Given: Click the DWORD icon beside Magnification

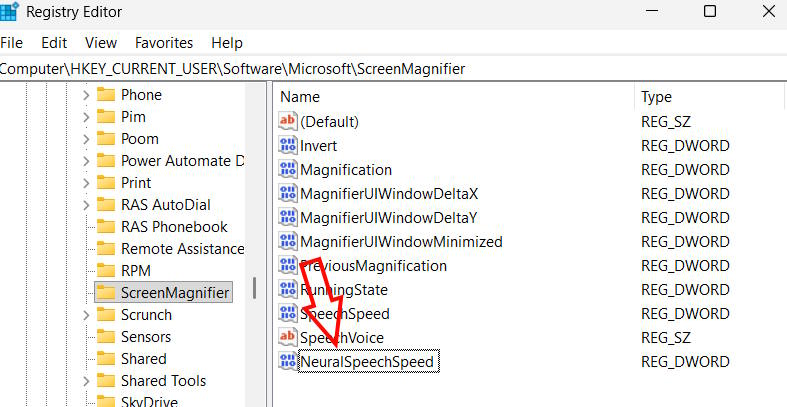Looking at the screenshot, I should tap(288, 170).
